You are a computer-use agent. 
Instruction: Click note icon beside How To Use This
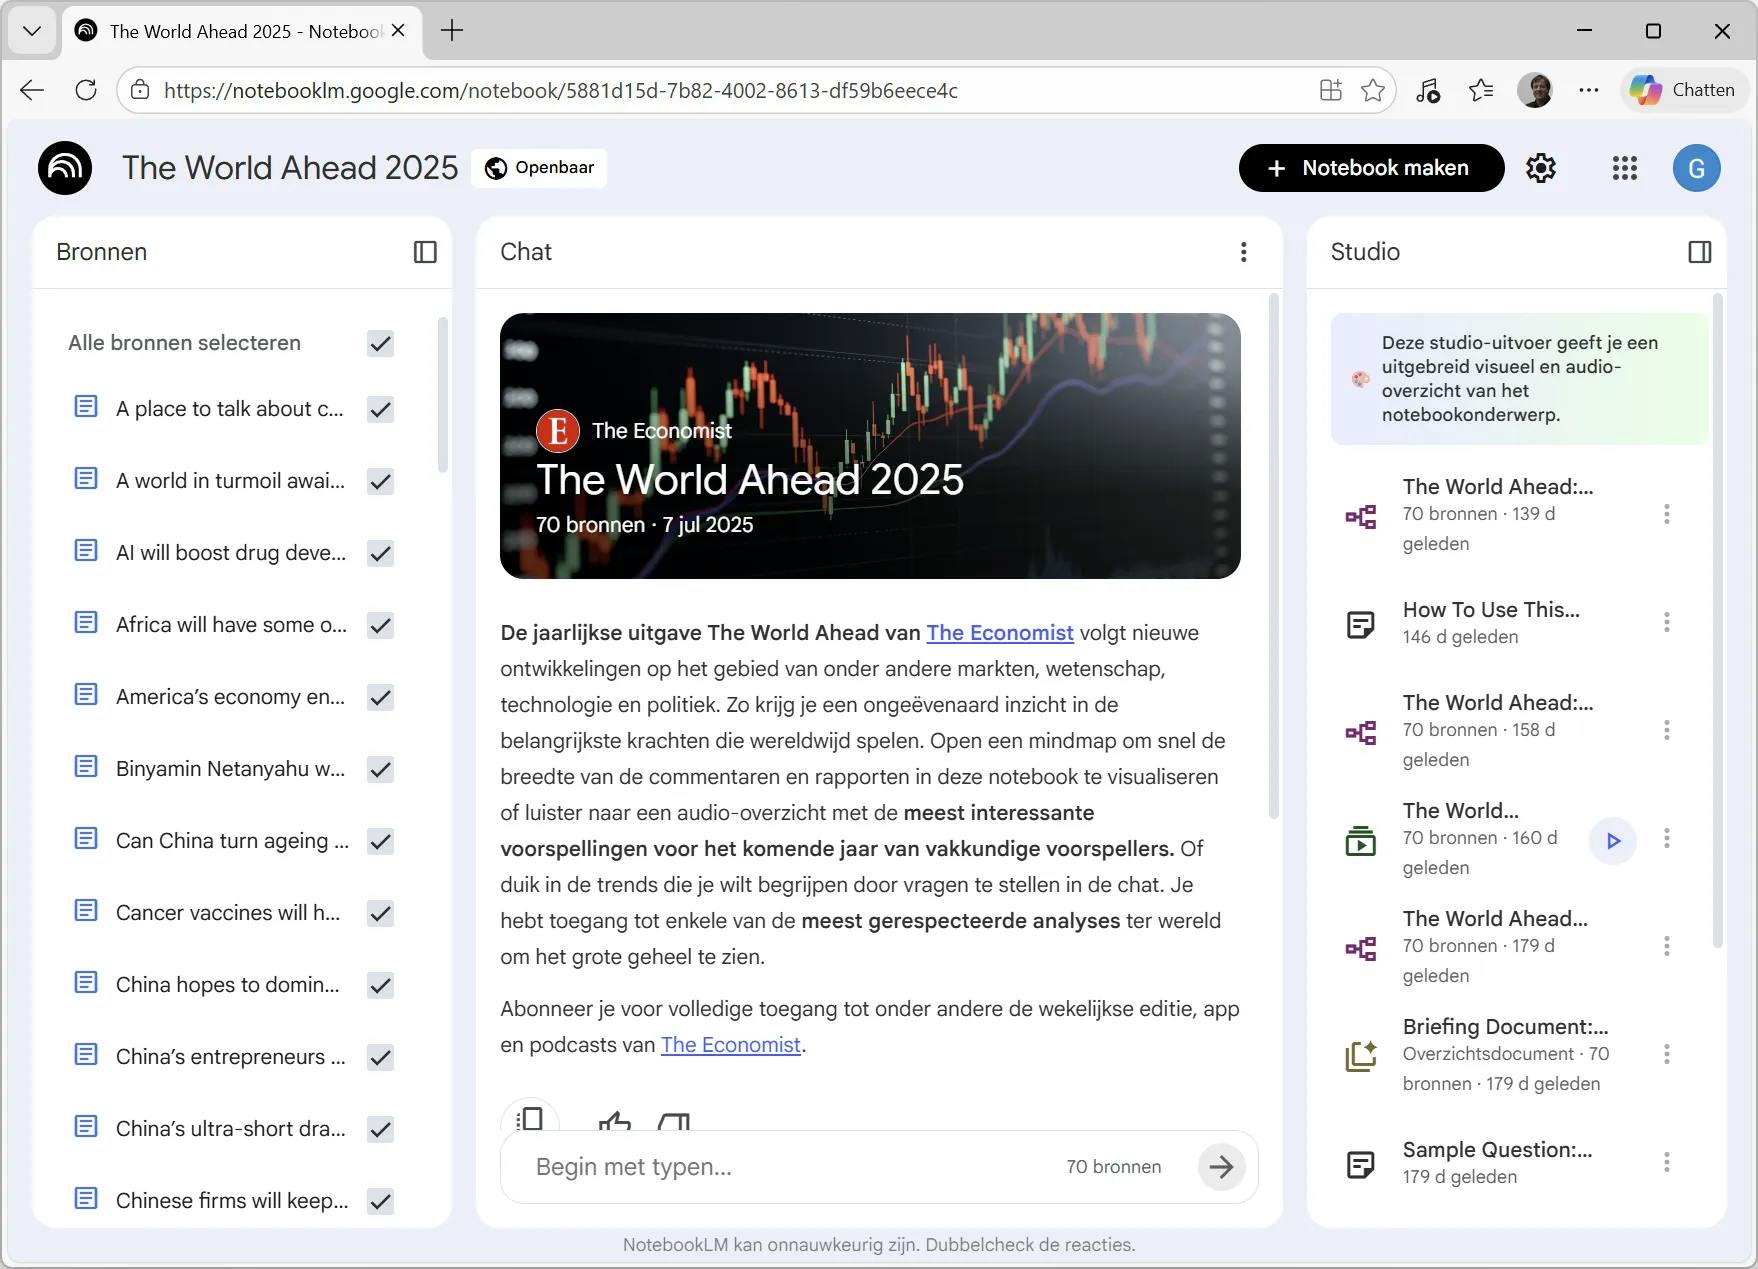[x=1361, y=625]
